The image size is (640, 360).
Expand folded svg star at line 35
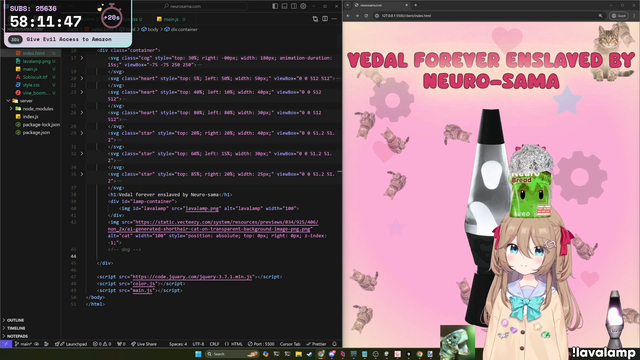pos(82,174)
